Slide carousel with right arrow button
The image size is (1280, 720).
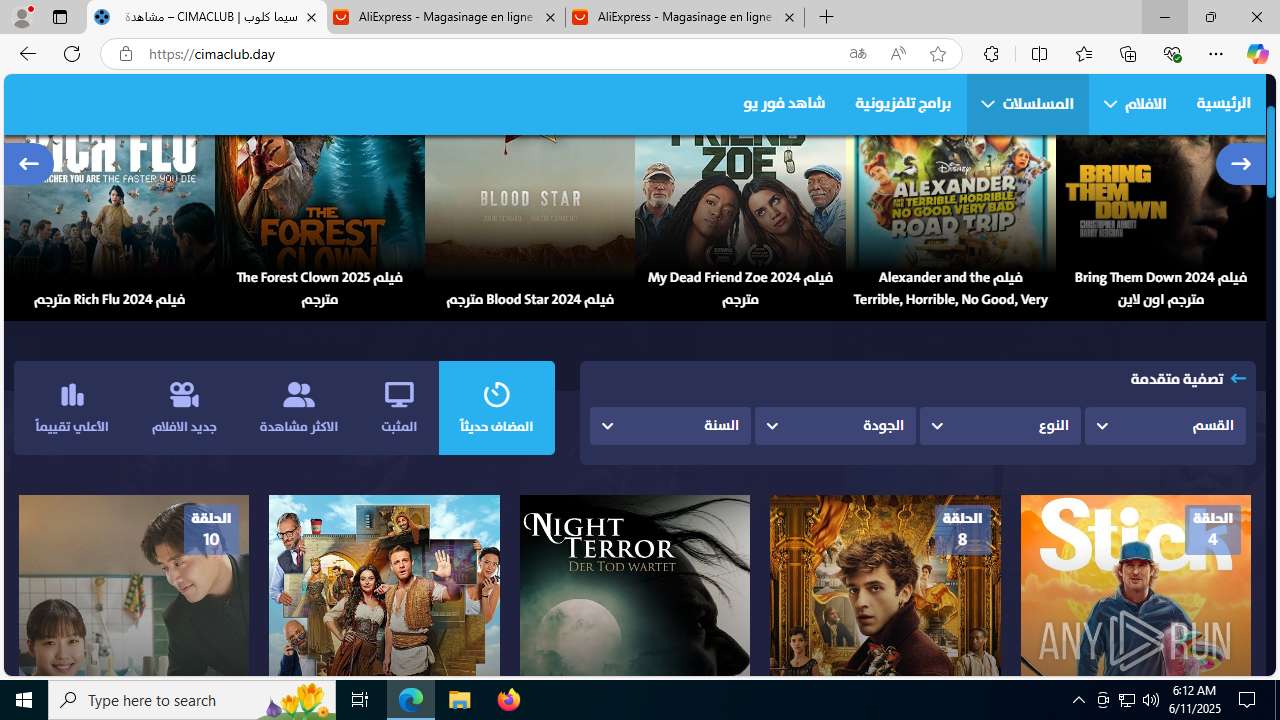tap(1240, 164)
